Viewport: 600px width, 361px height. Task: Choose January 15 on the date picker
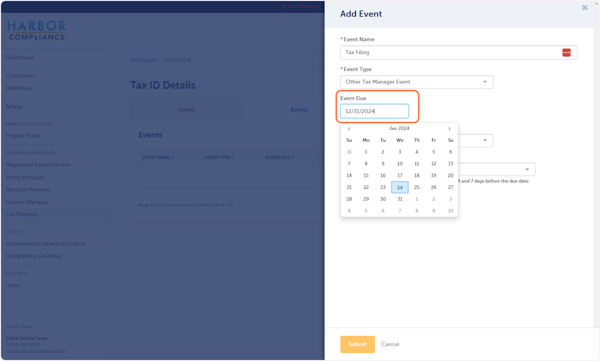tap(366, 175)
